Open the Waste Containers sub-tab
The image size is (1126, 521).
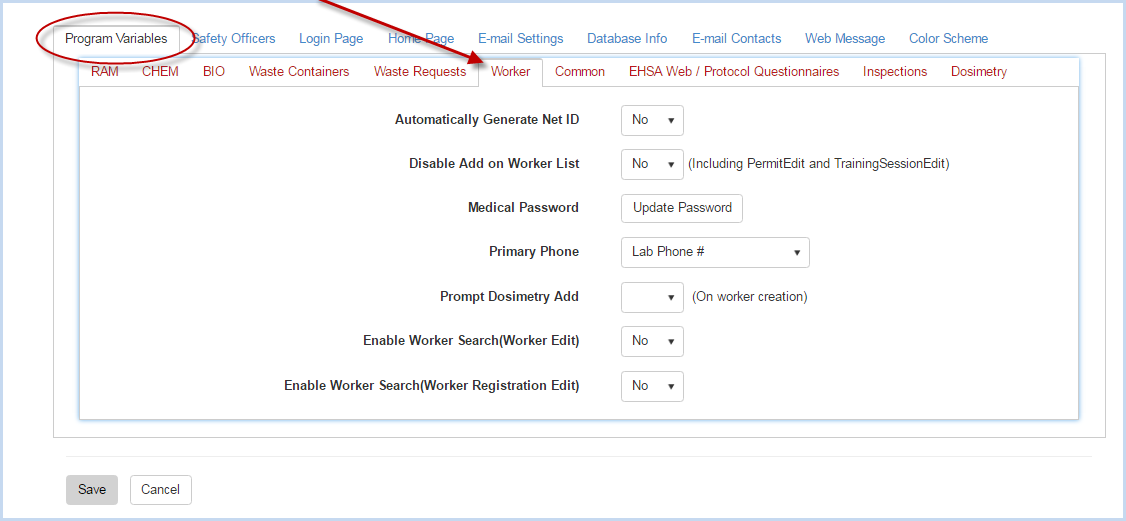tap(299, 72)
